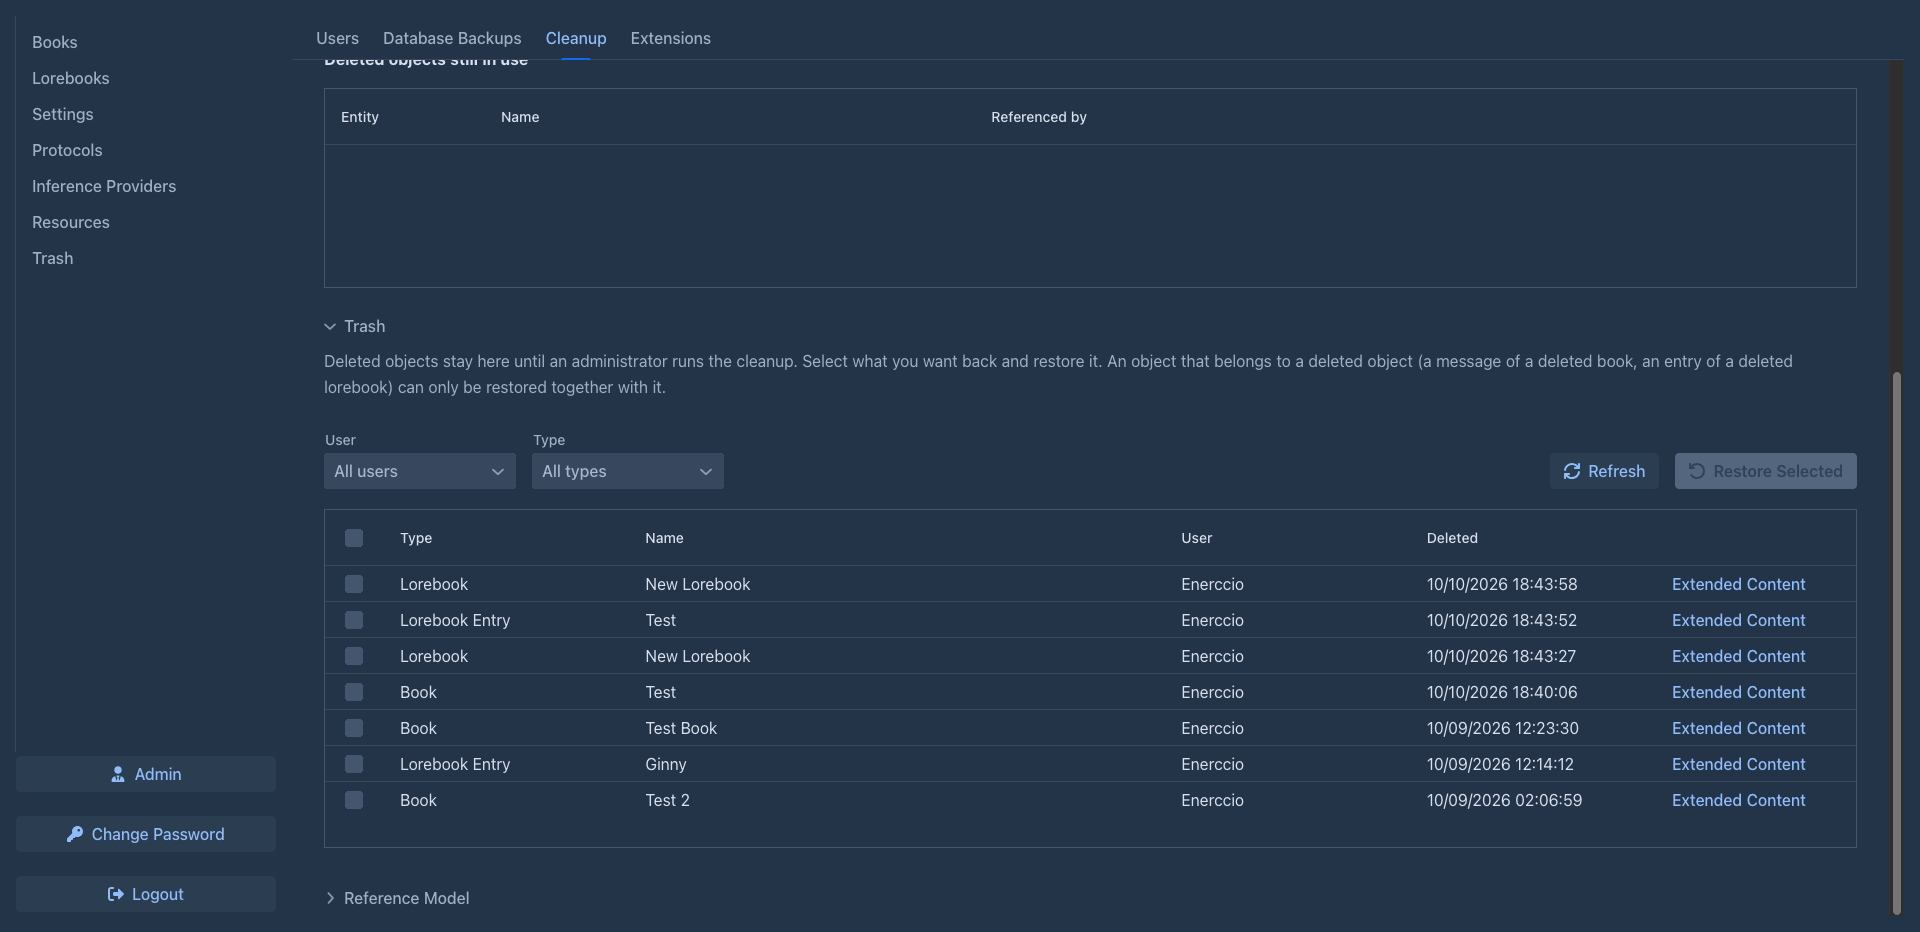Open Extended Content for Lorebook Entry Test
The image size is (1920, 932).
(1738, 620)
